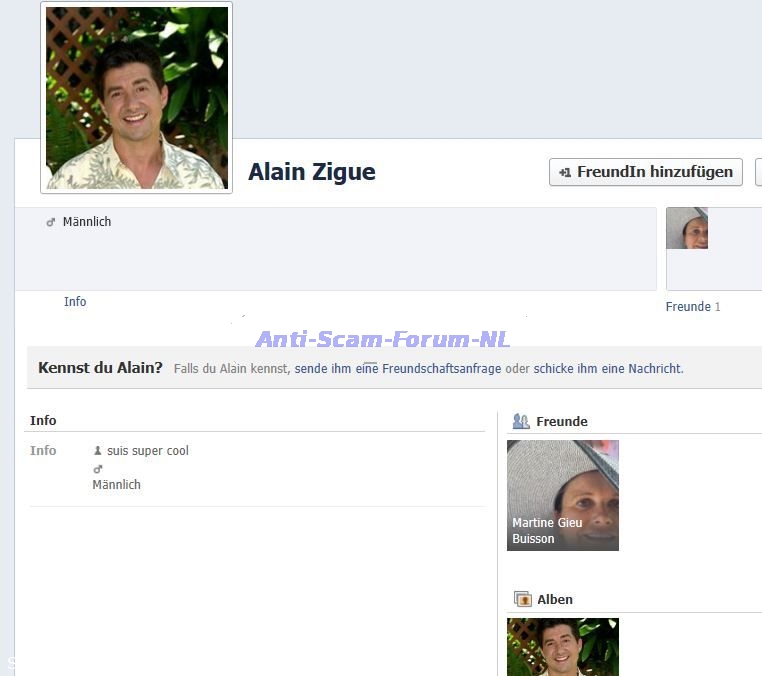The width and height of the screenshot is (762, 676).
Task: Open the 'Freunde 1' friends list link
Action: [x=692, y=307]
